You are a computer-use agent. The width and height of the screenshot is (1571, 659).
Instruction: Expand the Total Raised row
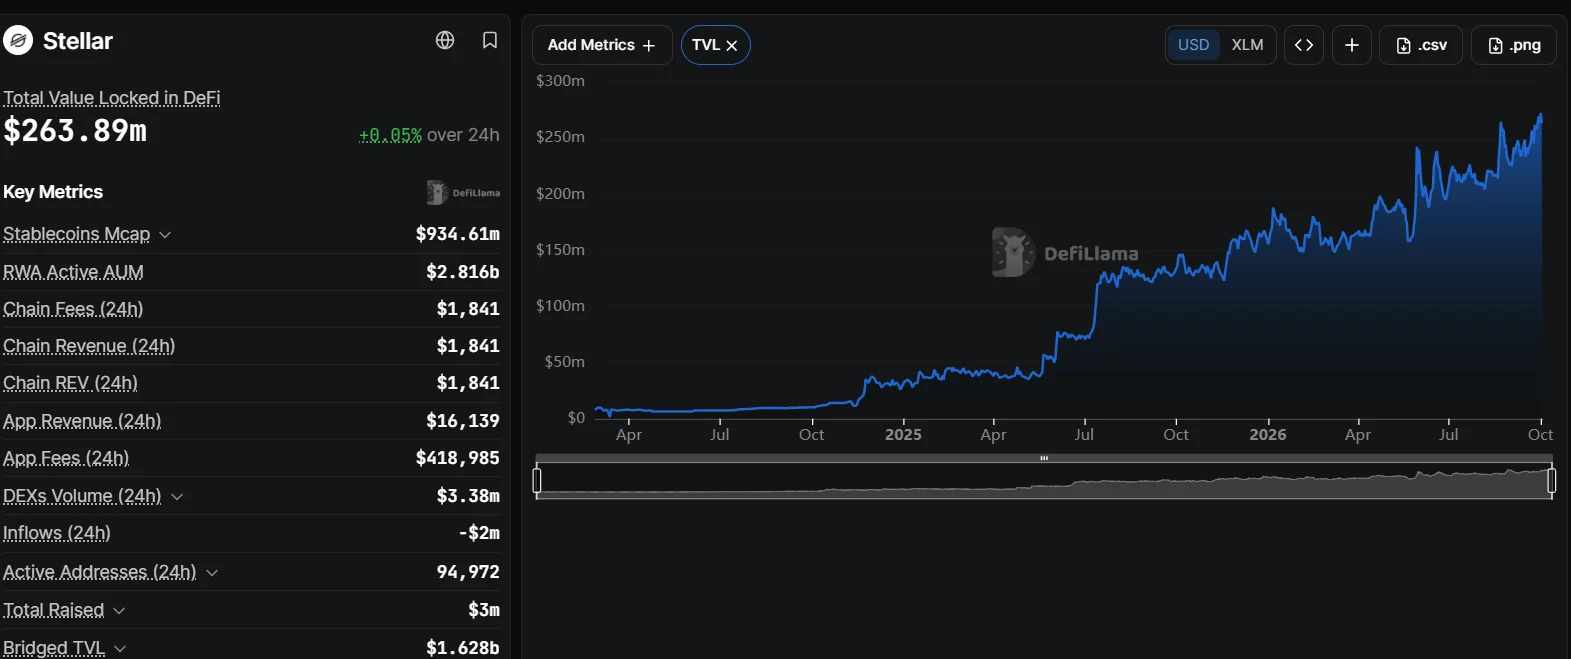pyautogui.click(x=119, y=610)
